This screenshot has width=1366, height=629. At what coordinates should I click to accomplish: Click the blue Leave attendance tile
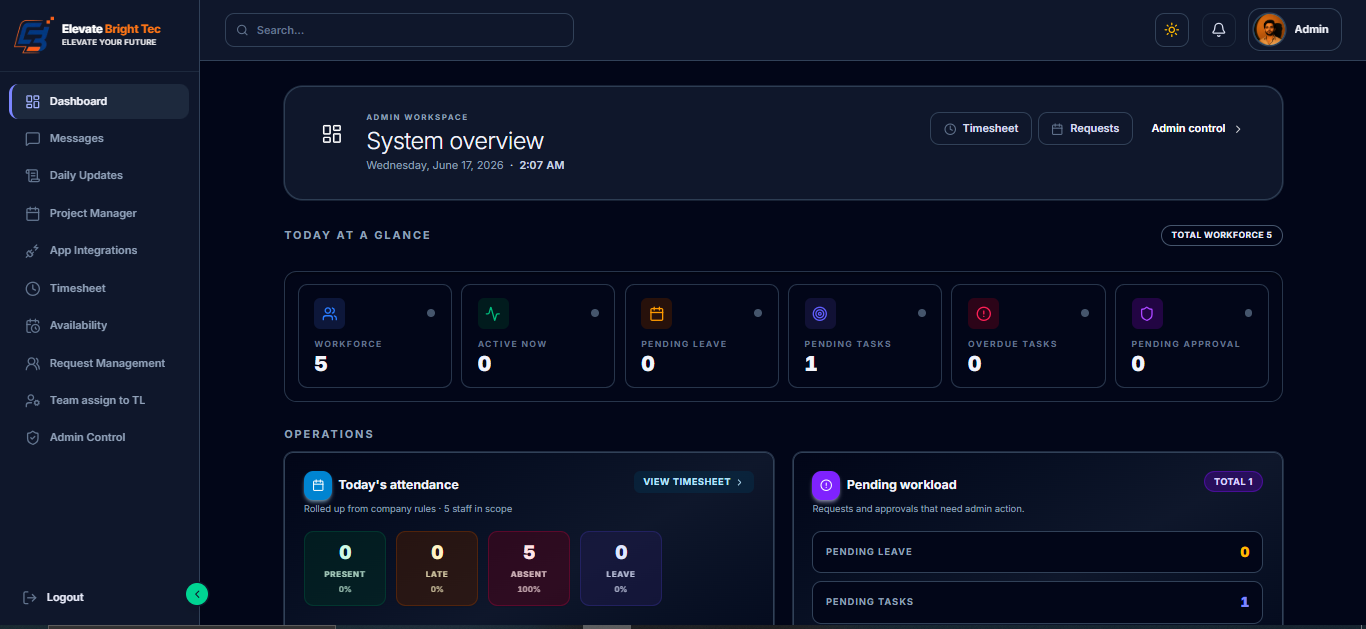click(x=621, y=568)
